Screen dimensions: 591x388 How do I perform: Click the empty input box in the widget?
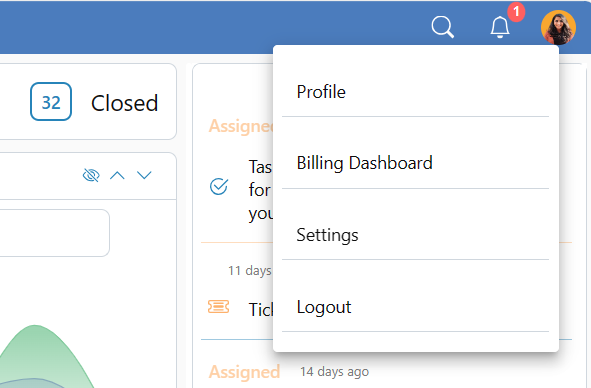coord(53,233)
